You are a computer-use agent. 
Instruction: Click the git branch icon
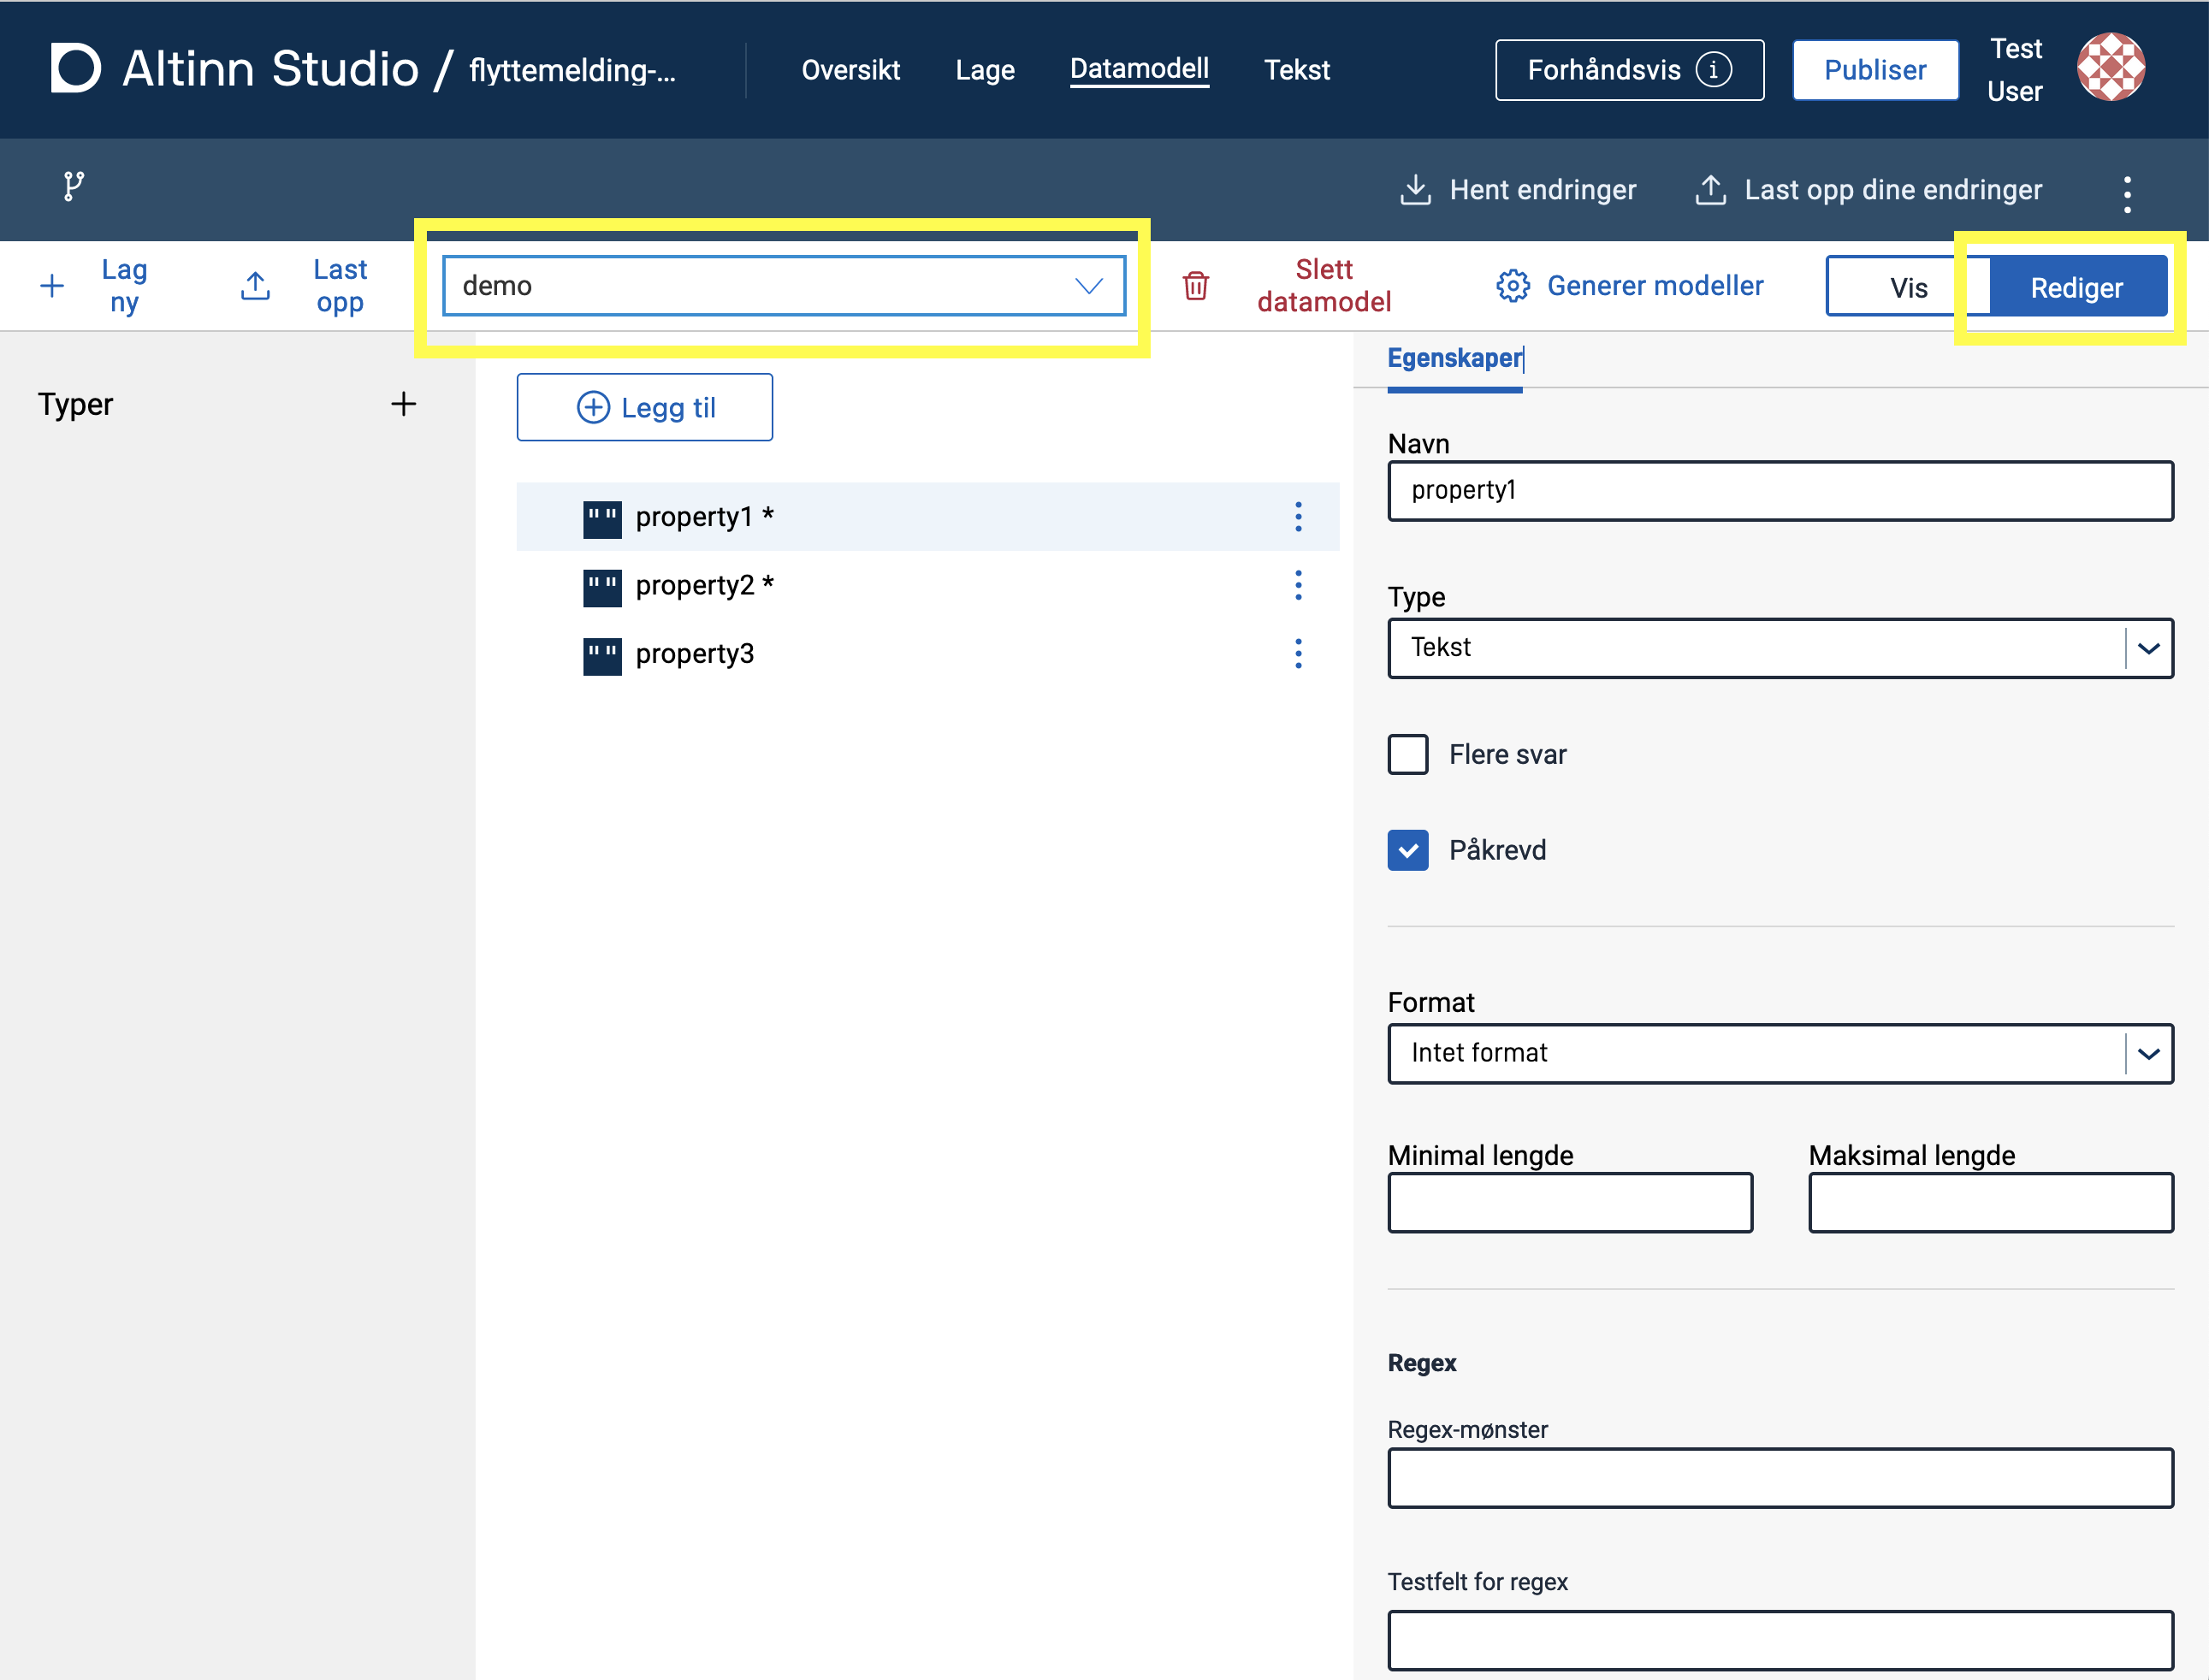(x=73, y=186)
